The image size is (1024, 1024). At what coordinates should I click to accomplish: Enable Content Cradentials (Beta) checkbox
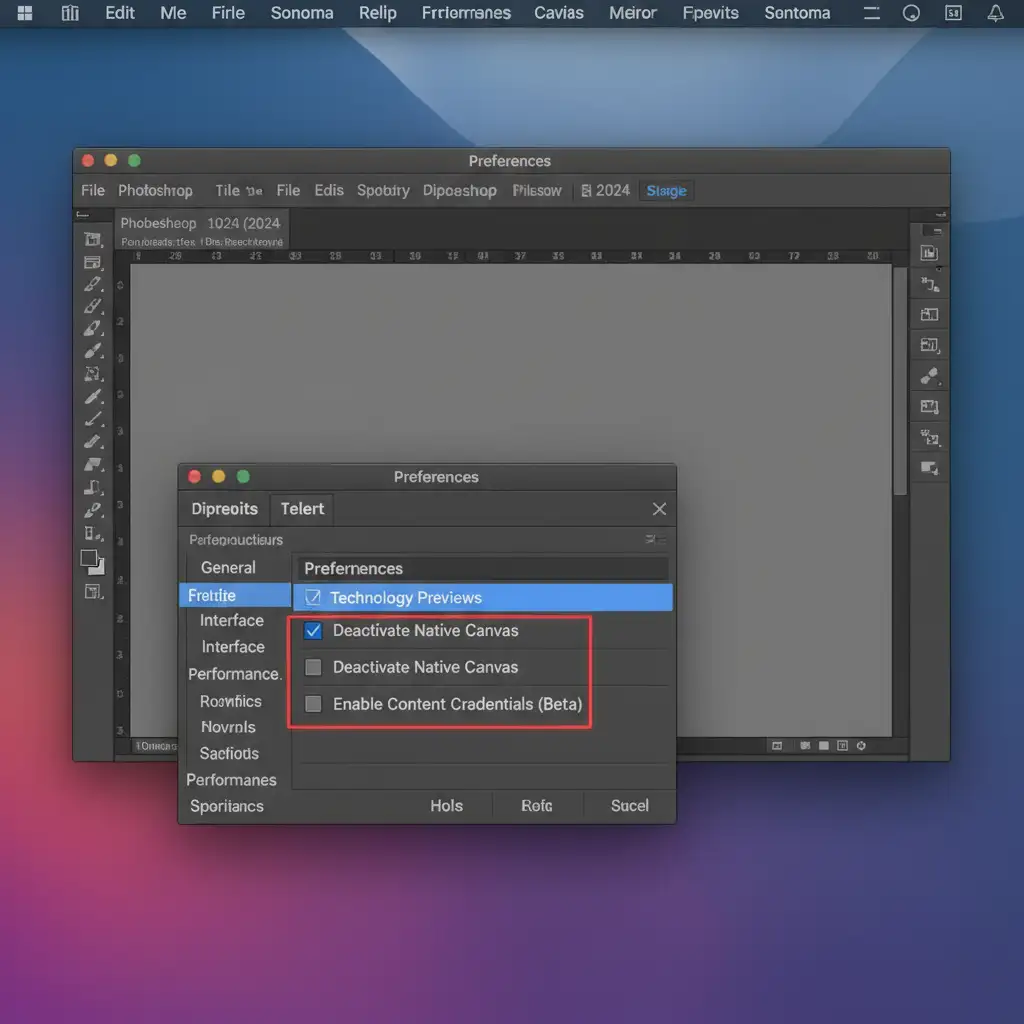[x=313, y=704]
